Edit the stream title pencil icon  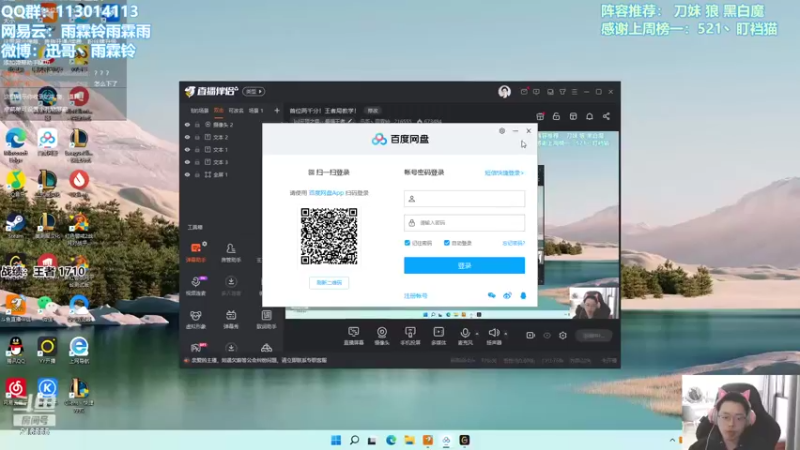349,121
